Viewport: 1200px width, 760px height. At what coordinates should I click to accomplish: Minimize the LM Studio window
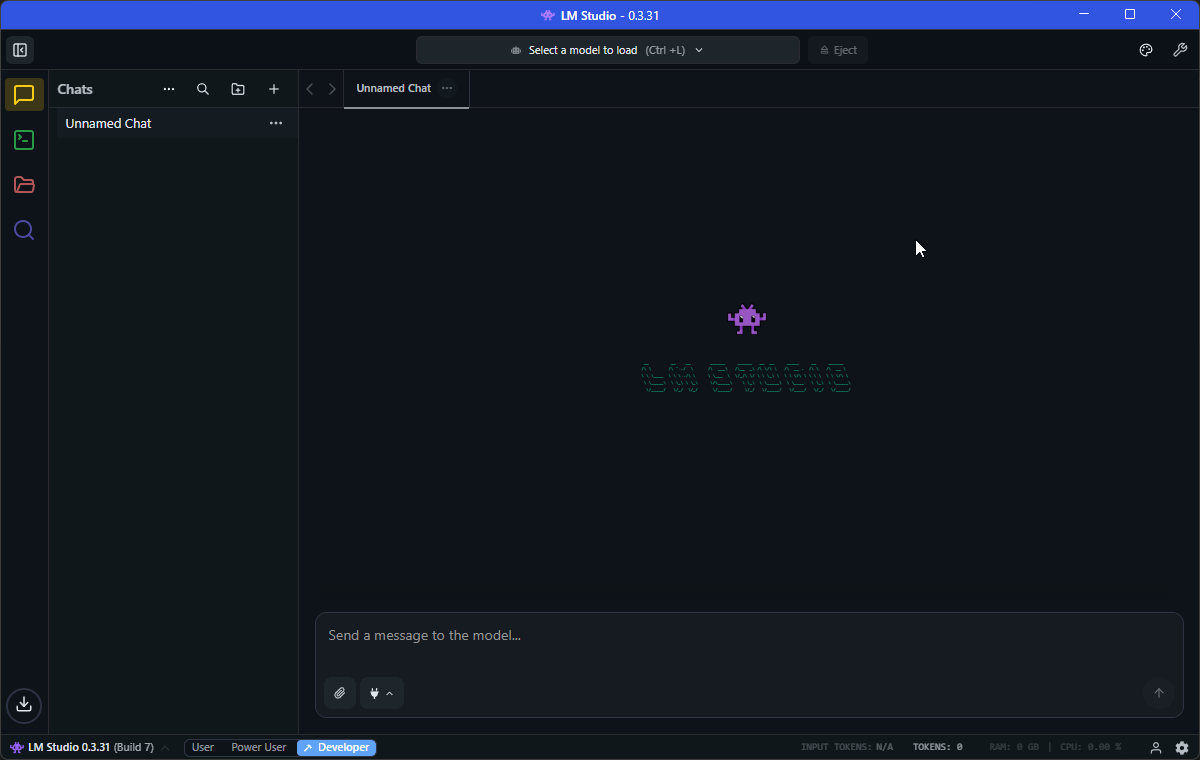point(1085,15)
